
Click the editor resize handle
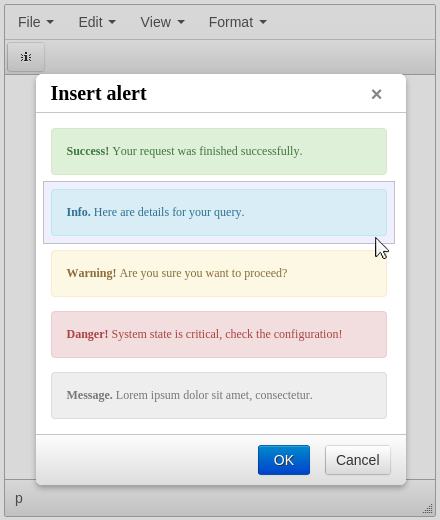428,509
